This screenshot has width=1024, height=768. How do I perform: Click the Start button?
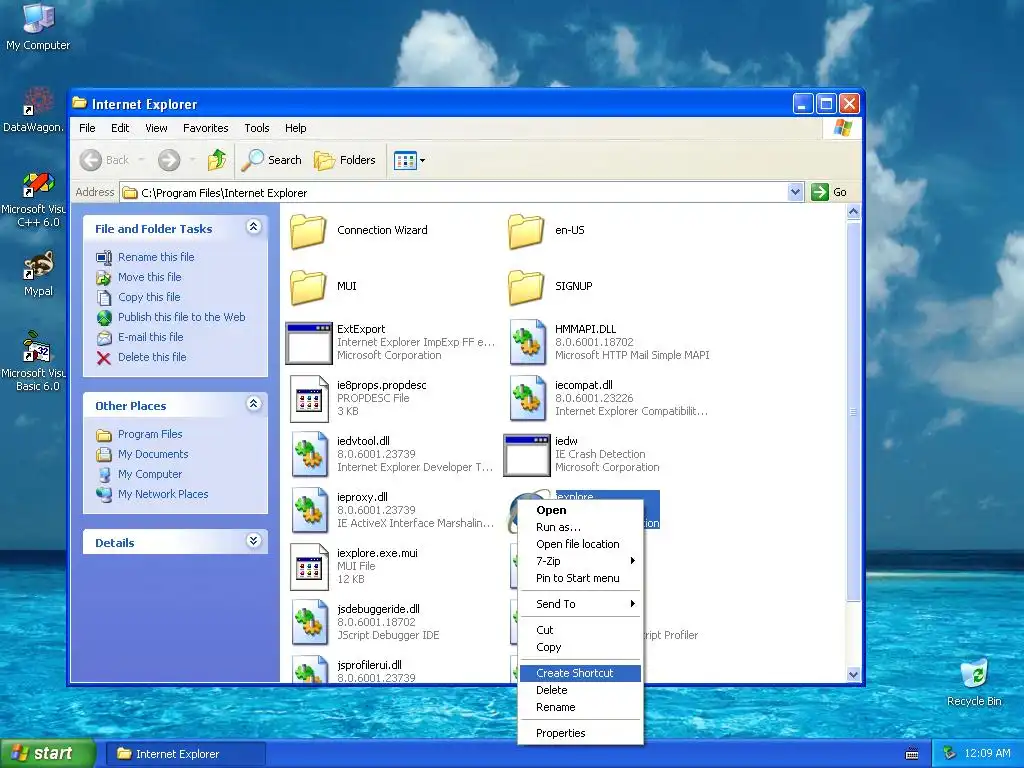pyautogui.click(x=47, y=754)
